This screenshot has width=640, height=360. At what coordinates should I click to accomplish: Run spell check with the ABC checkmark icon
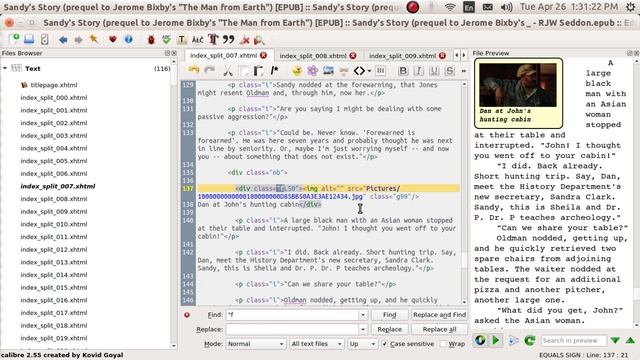pyautogui.click(x=166, y=40)
